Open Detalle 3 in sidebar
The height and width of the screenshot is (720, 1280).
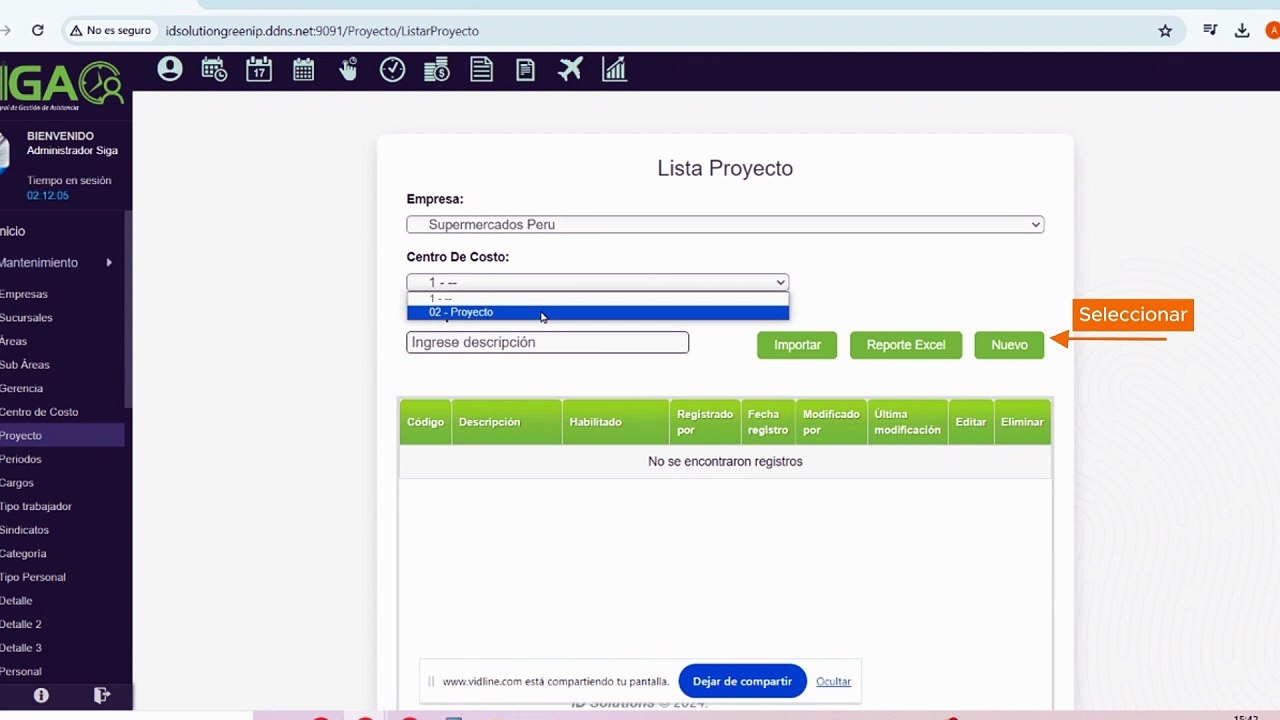pyautogui.click(x=21, y=648)
